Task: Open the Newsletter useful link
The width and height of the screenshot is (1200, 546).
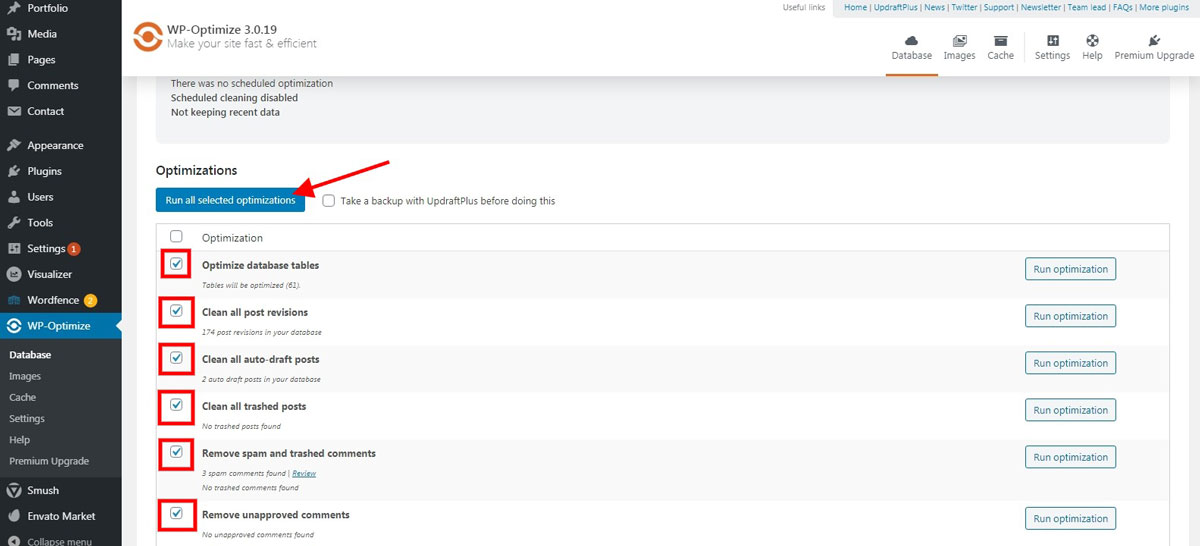Action: [1041, 7]
